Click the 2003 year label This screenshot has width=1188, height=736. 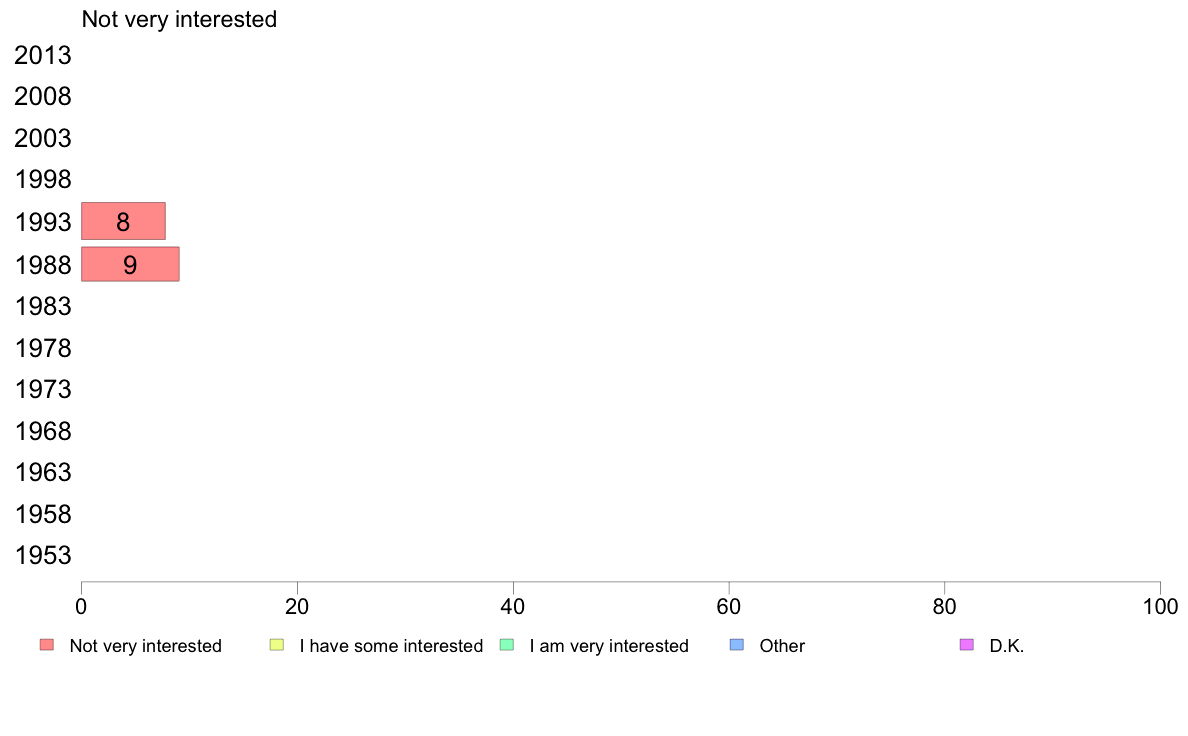[x=43, y=139]
